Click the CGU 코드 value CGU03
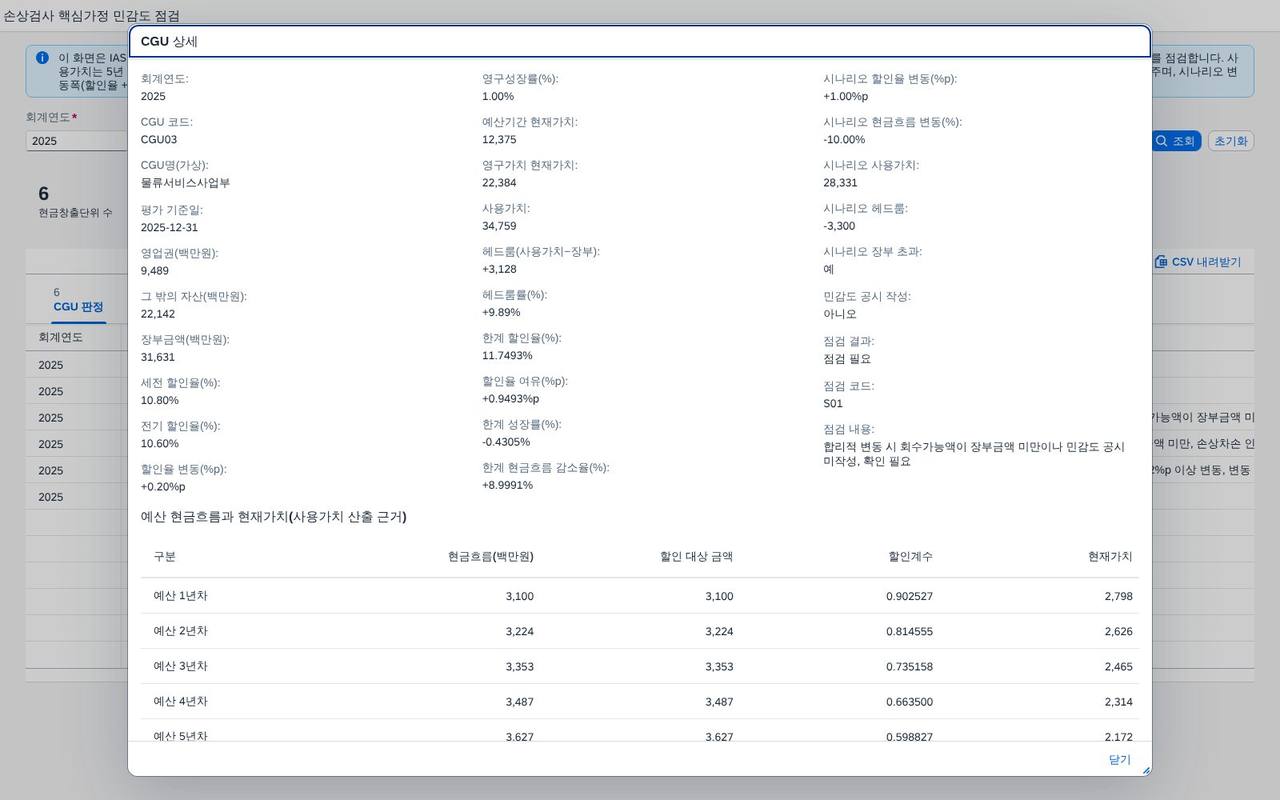 pyautogui.click(x=159, y=140)
